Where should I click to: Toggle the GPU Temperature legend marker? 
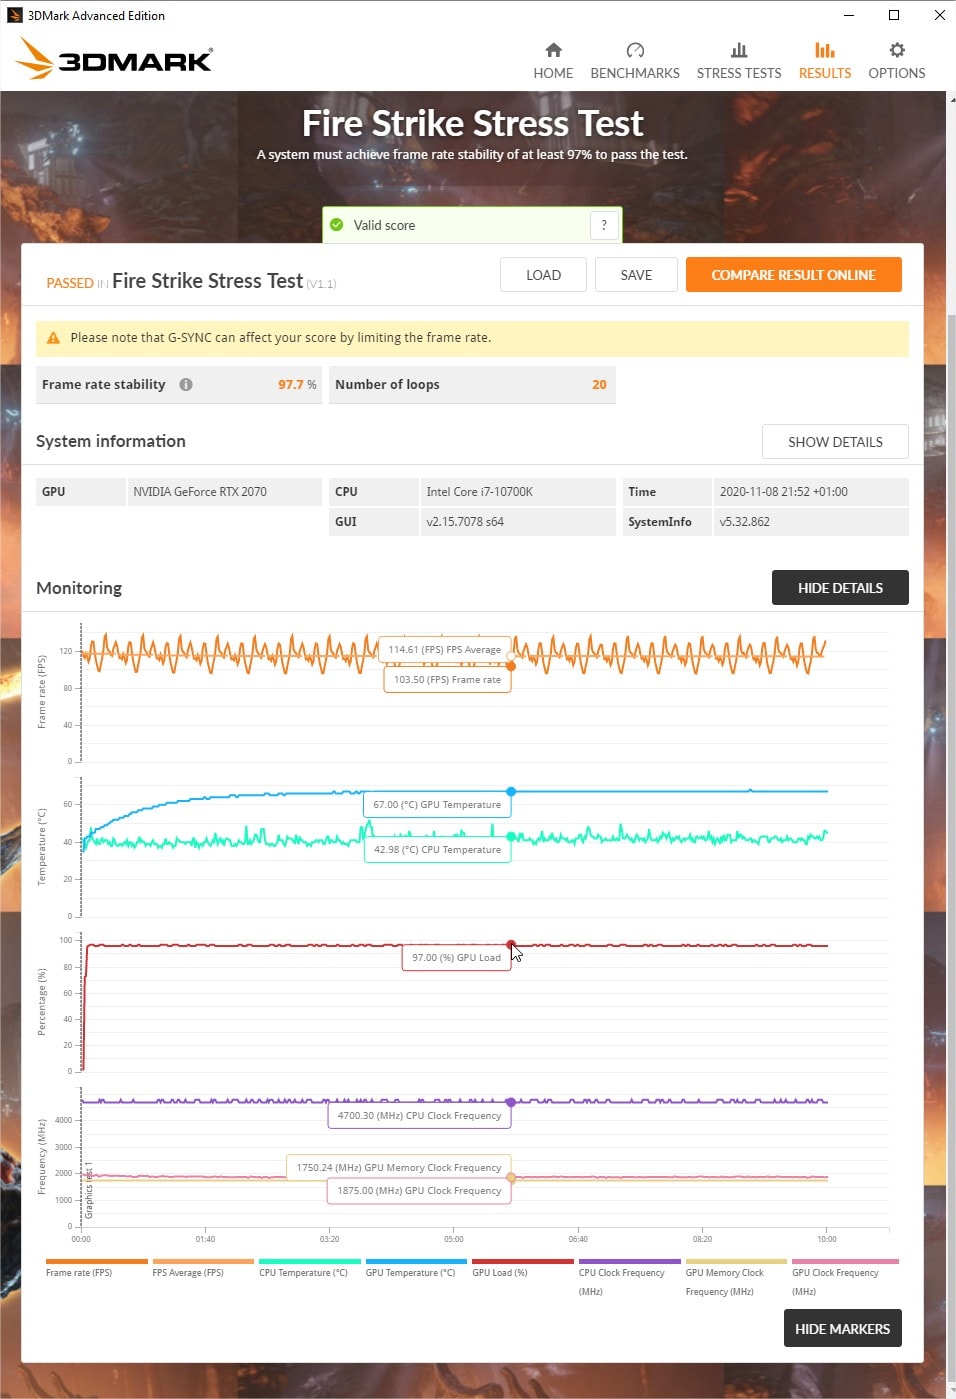pyautogui.click(x=415, y=1262)
